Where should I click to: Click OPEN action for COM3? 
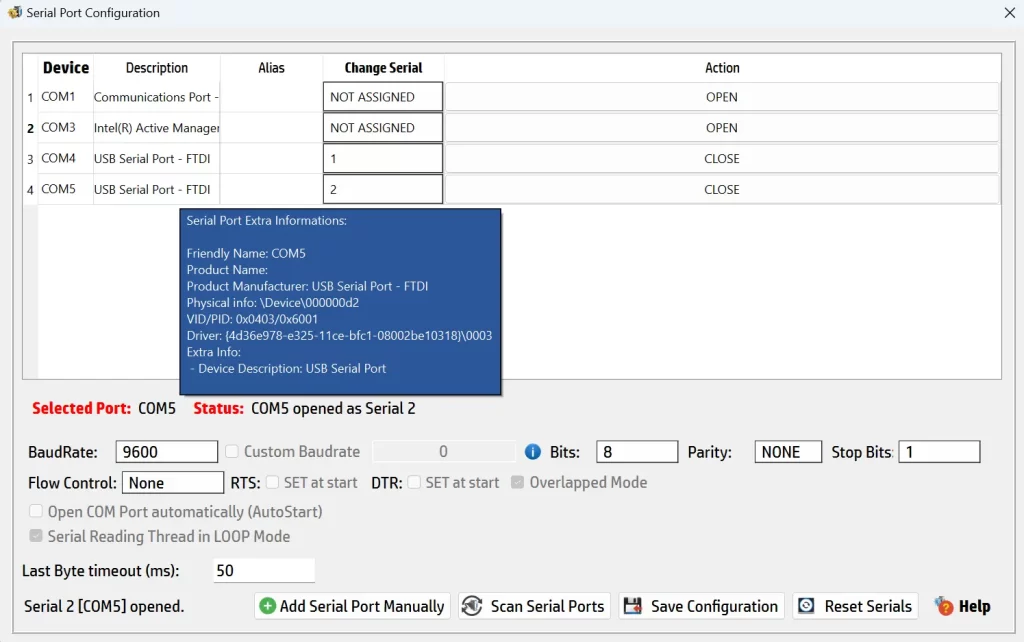point(722,127)
